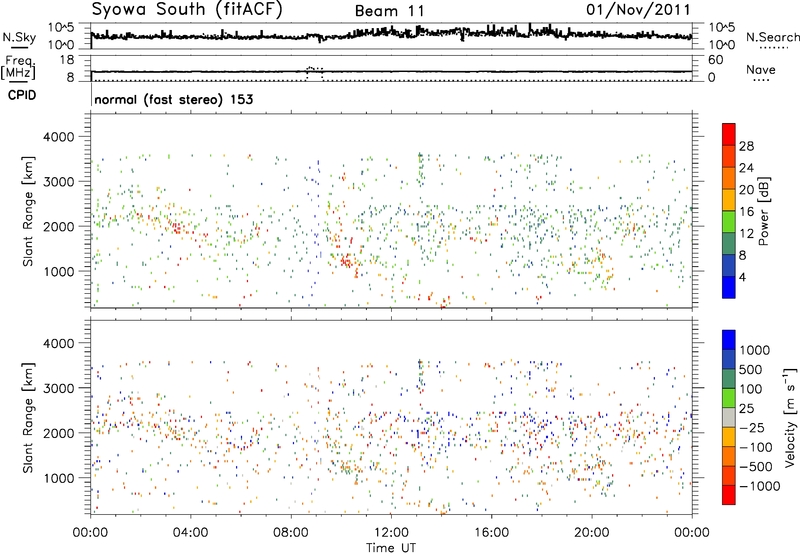This screenshot has height=554, width=800.
Task: Click the 'Syowa South (fitACF)' title
Action: point(187,9)
